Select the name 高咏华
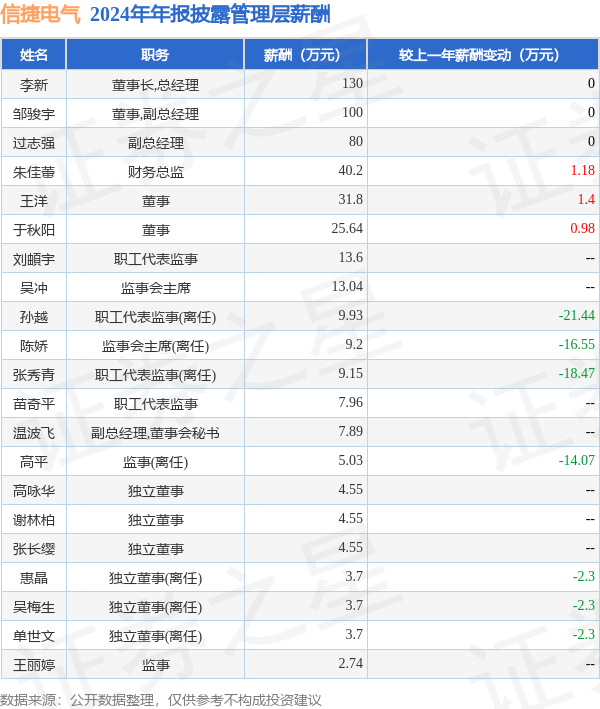The width and height of the screenshot is (600, 709). 34,490
